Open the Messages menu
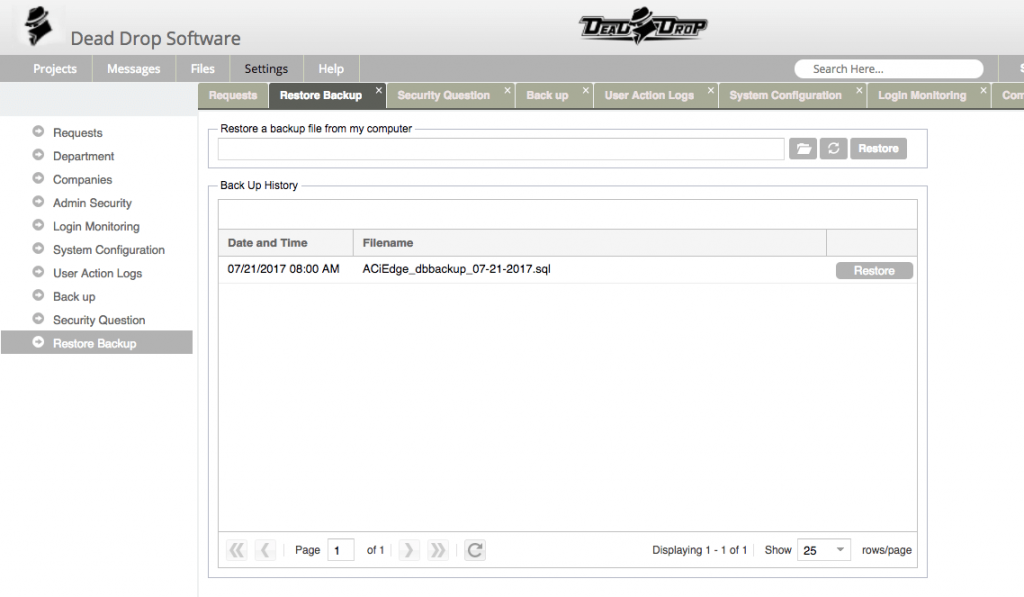This screenshot has width=1024, height=597. coord(133,68)
